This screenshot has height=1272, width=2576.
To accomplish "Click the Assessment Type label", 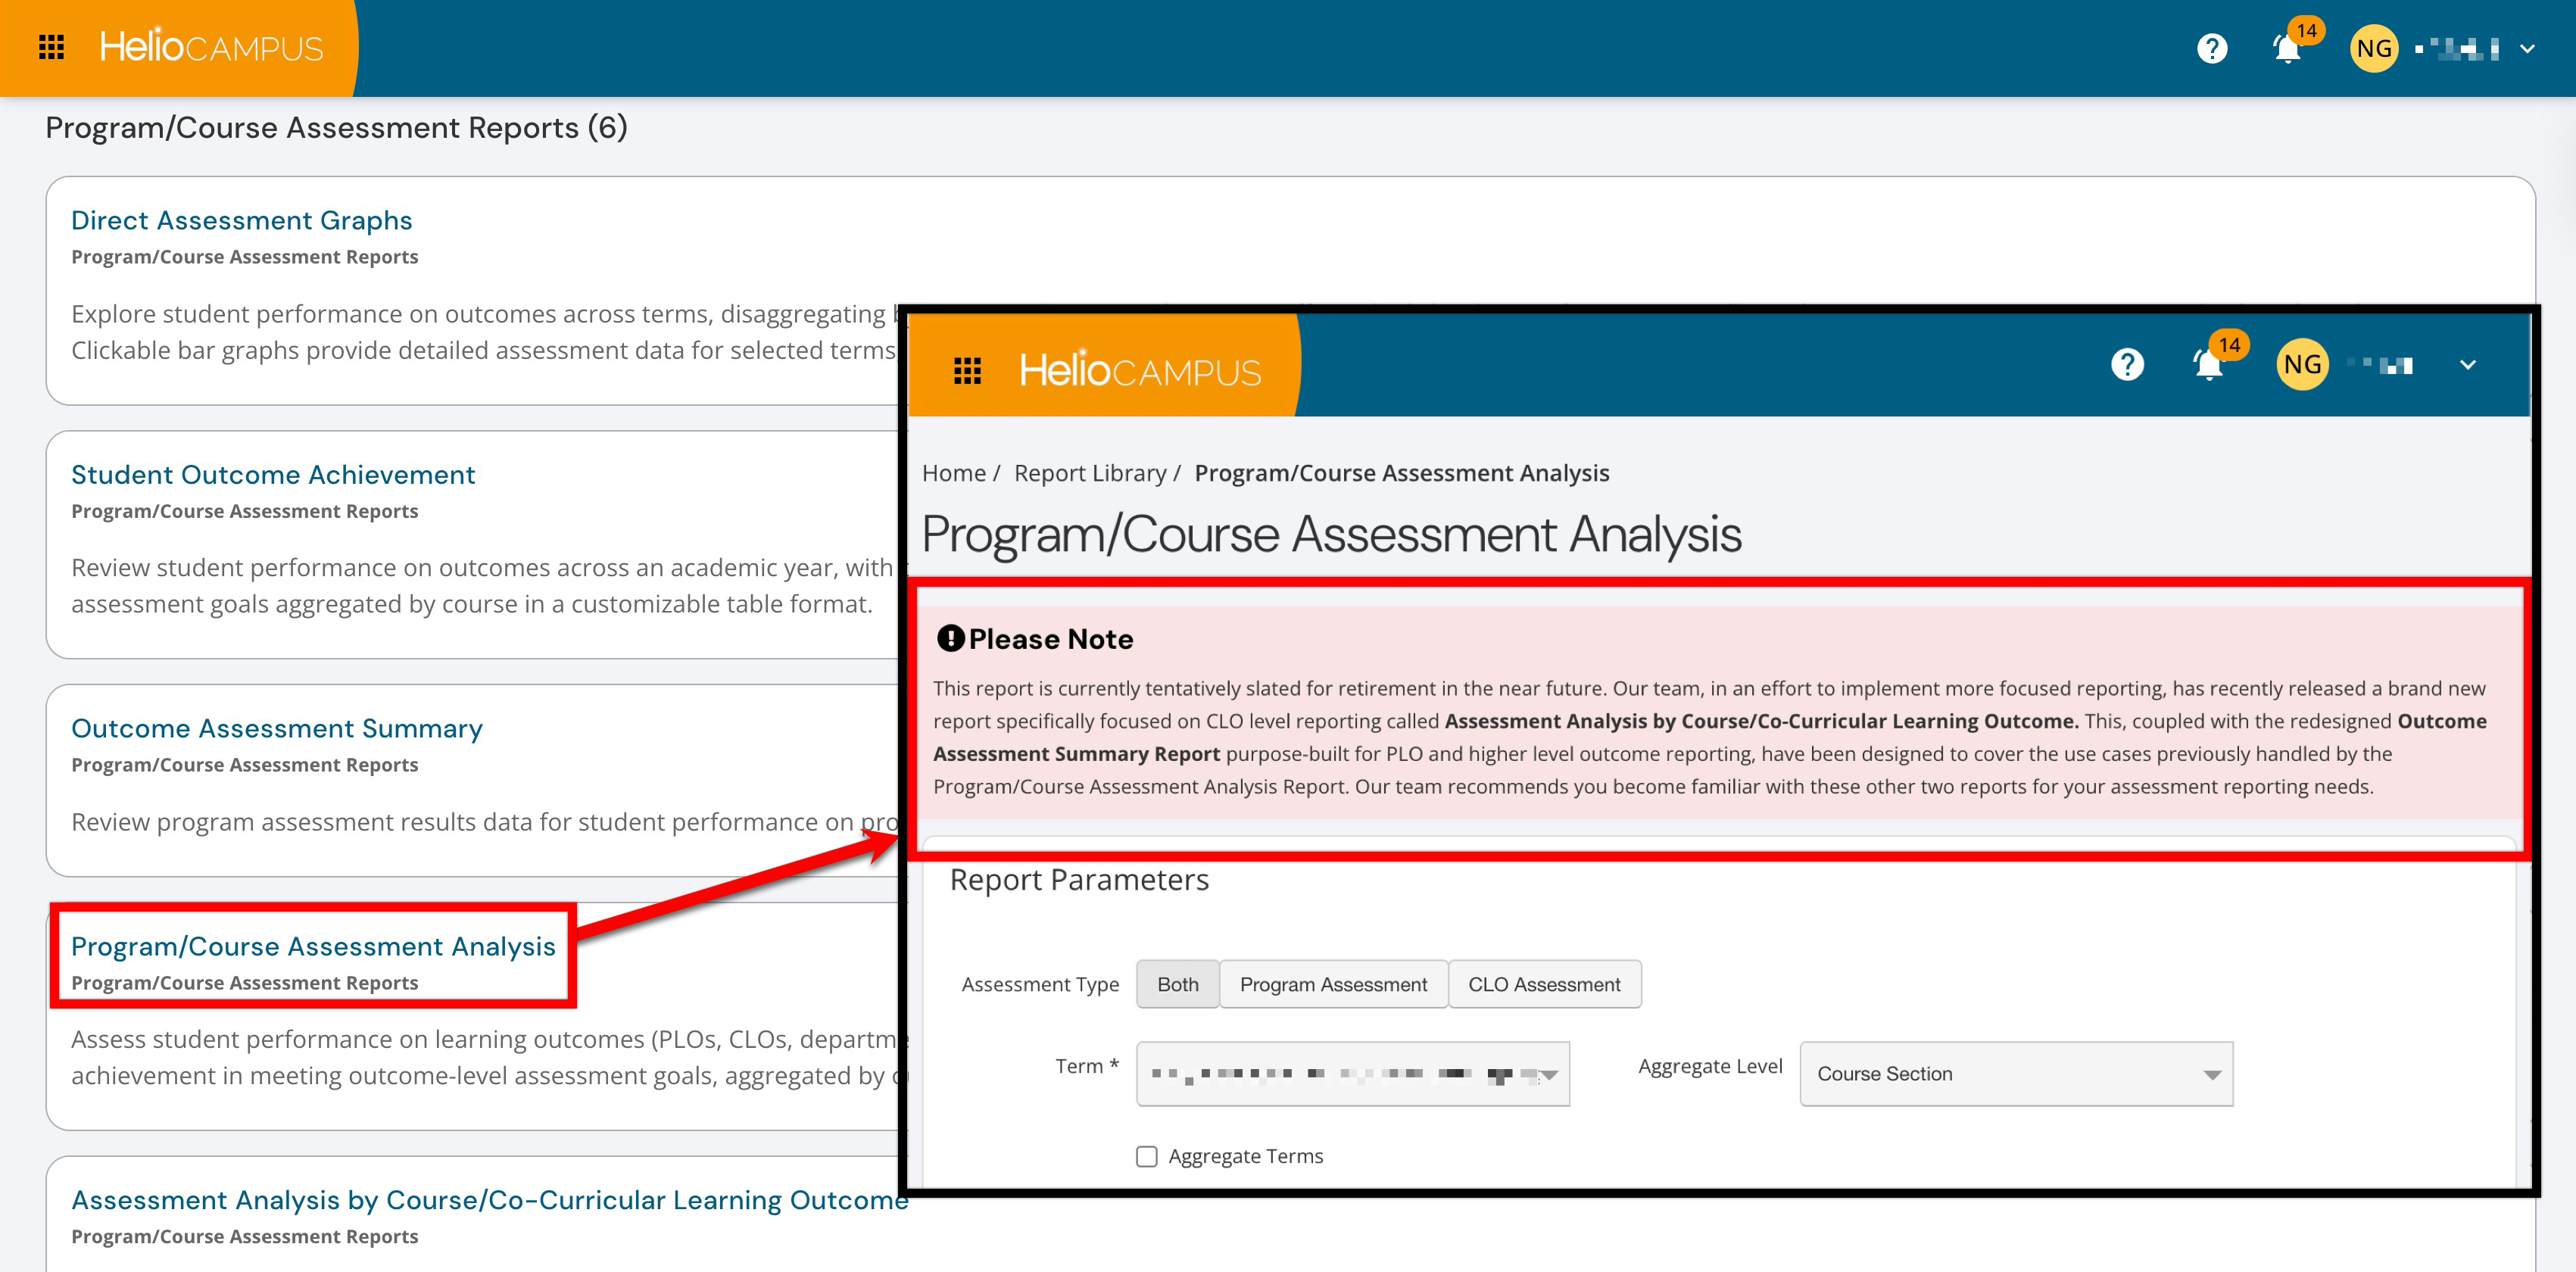I will point(1040,984).
